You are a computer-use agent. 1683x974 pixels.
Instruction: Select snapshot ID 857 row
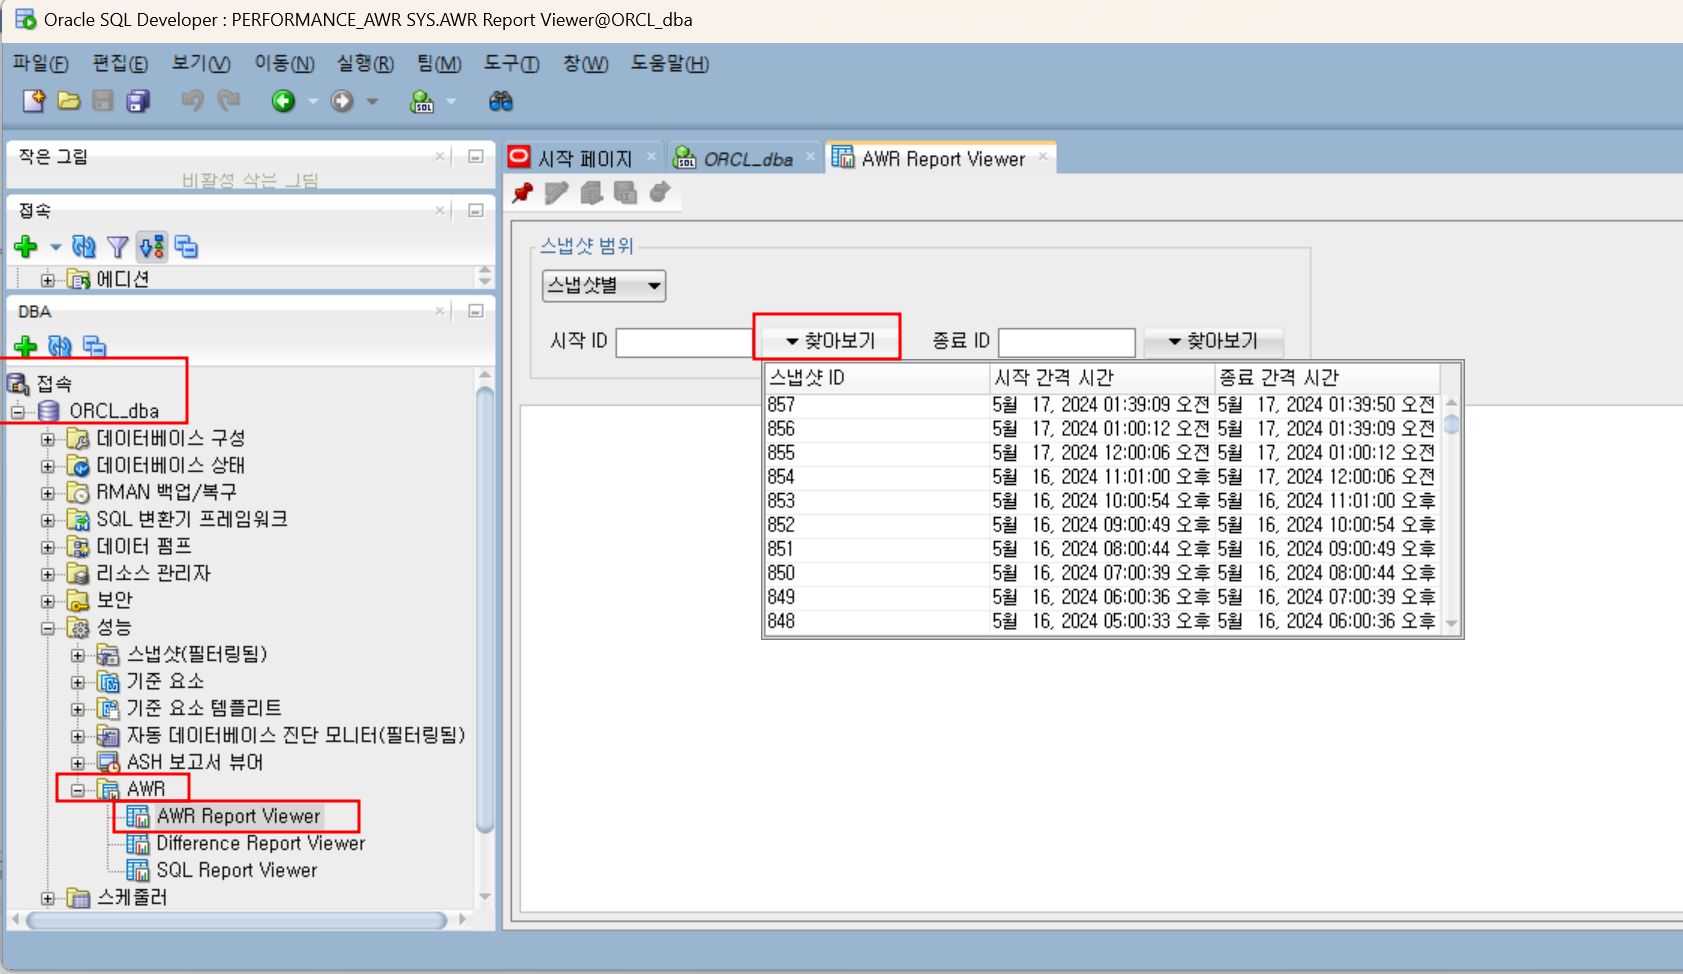tap(1102, 405)
